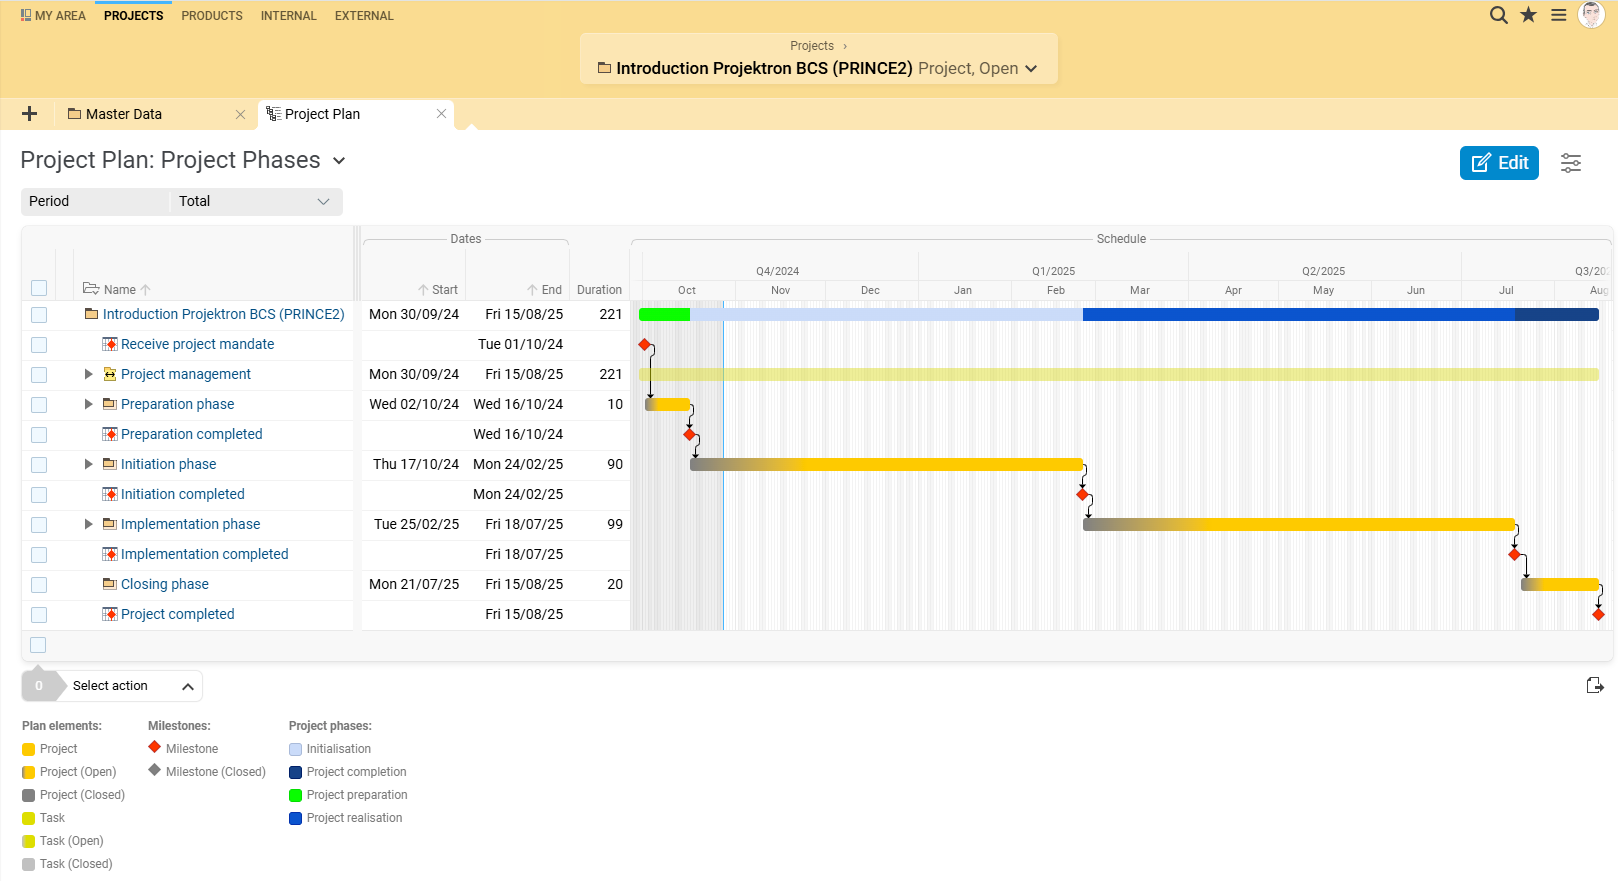Click the Duration column header
The width and height of the screenshot is (1618, 881).
(599, 290)
